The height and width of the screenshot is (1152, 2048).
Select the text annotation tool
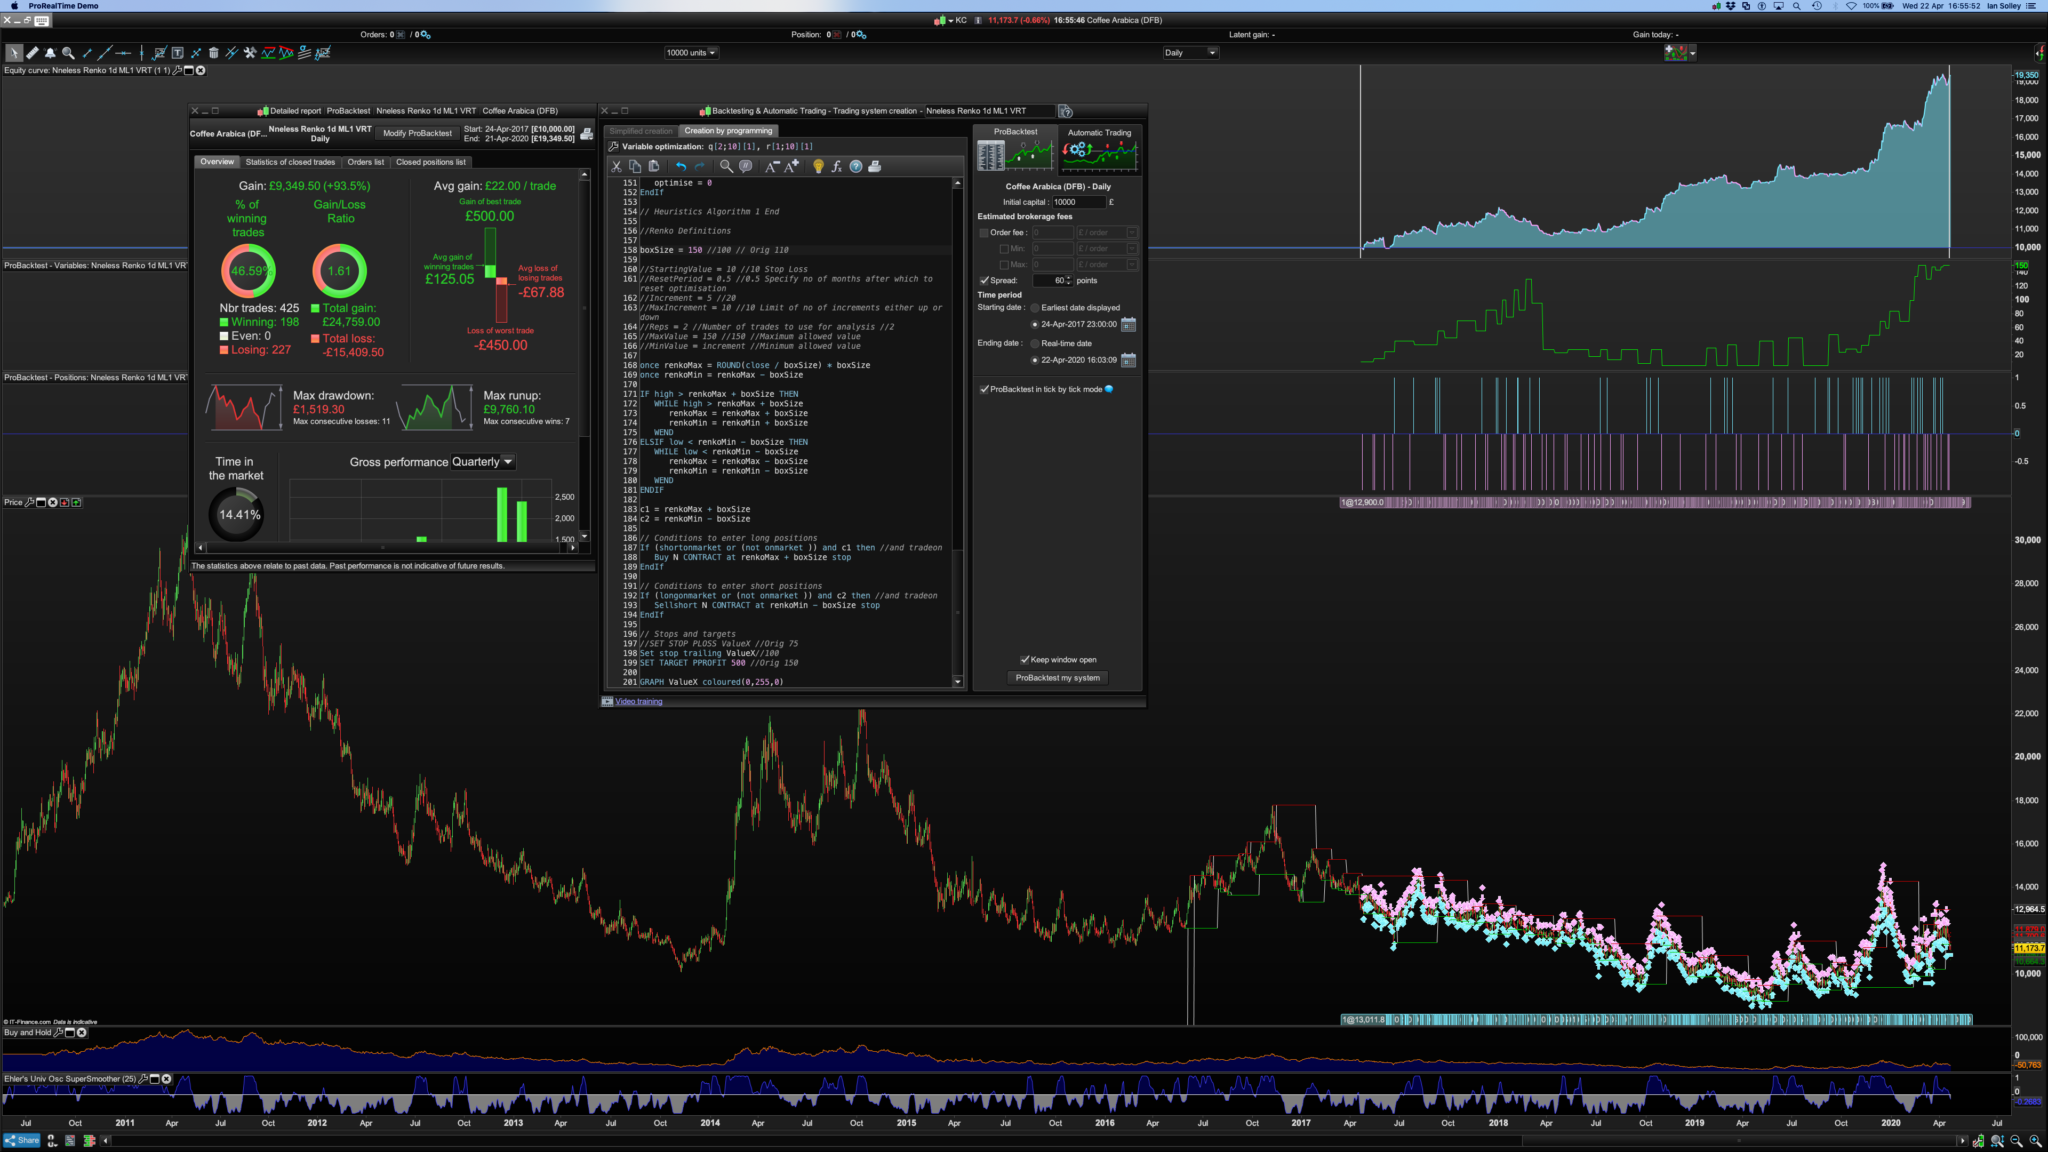pyautogui.click(x=177, y=53)
